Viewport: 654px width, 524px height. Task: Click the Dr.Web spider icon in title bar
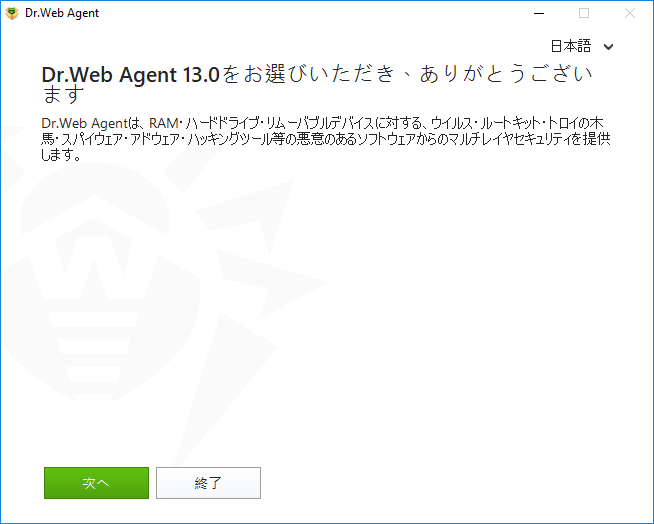[12, 13]
